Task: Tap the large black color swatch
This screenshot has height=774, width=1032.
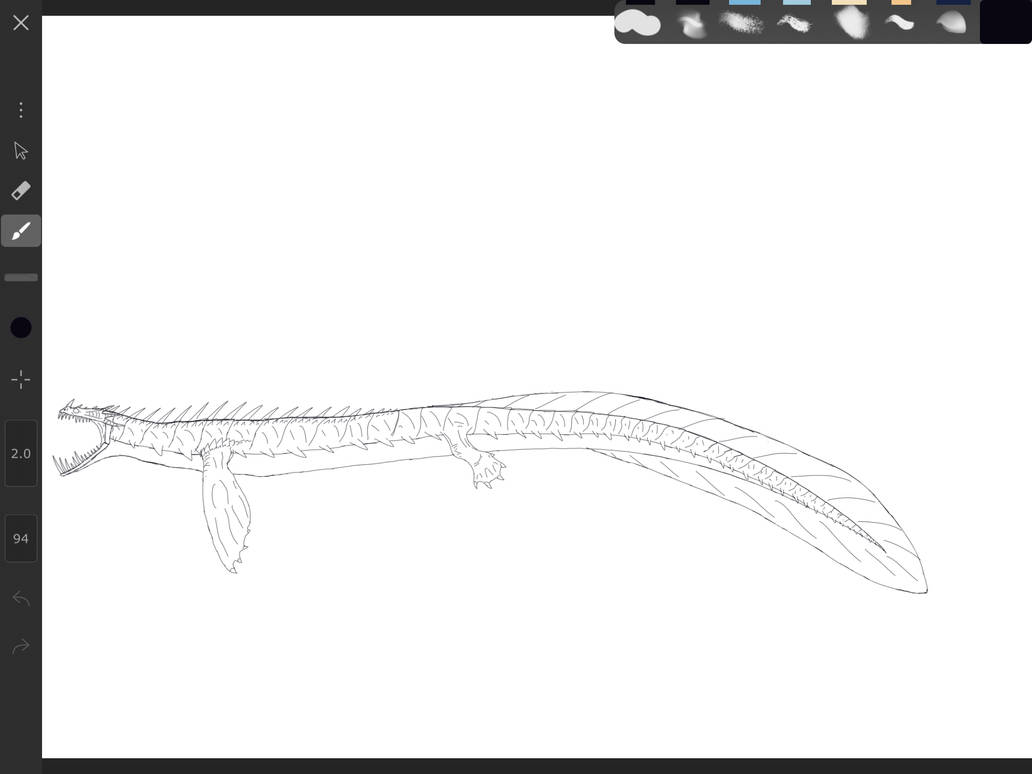Action: click(1005, 22)
